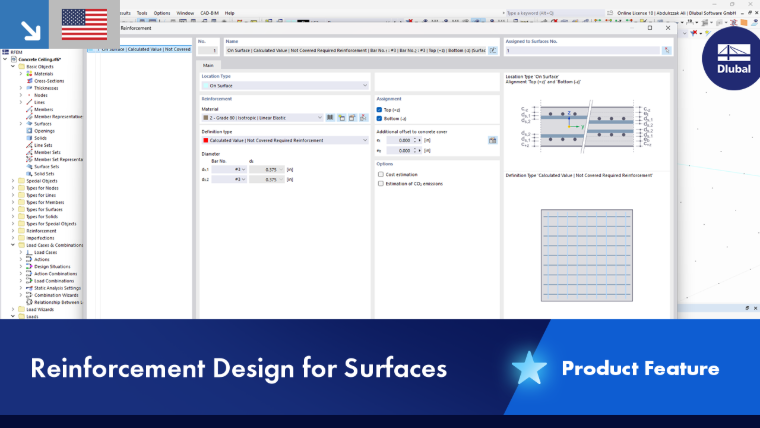
Task: Open the Window menu
Action: tap(185, 13)
